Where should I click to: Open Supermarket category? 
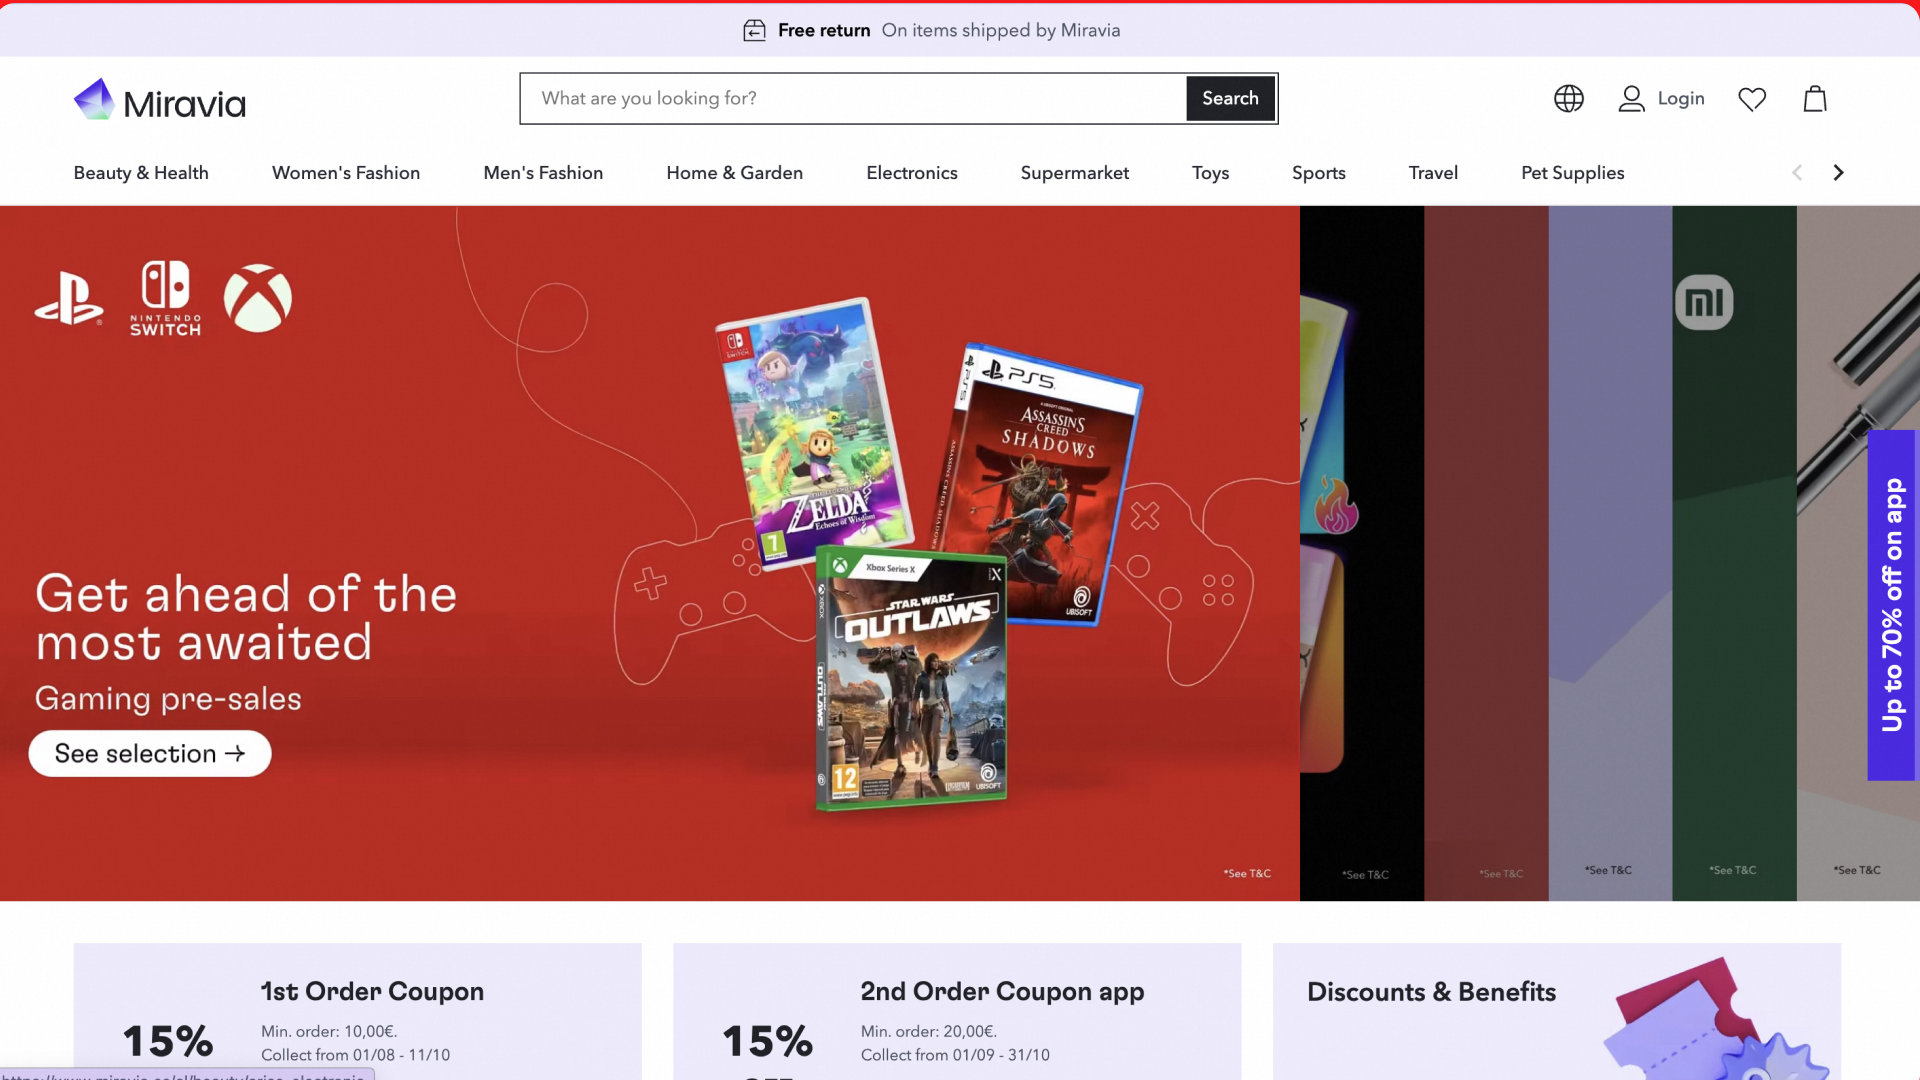(x=1075, y=172)
